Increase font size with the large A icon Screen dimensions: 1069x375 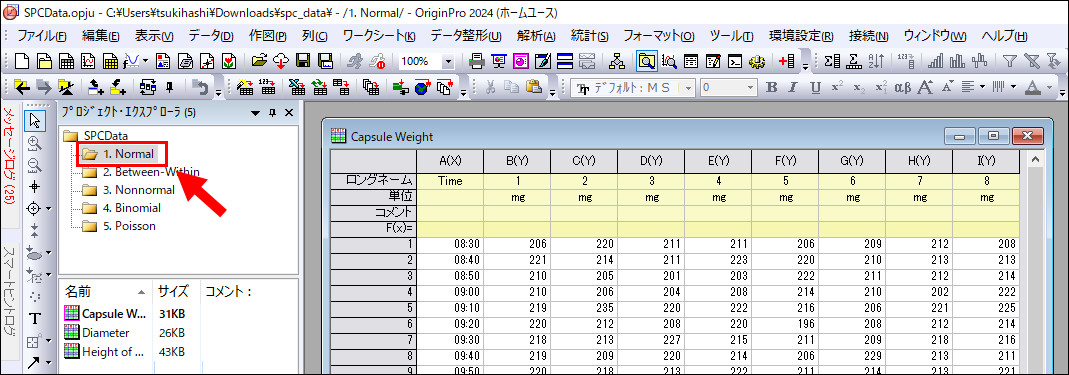coord(925,87)
